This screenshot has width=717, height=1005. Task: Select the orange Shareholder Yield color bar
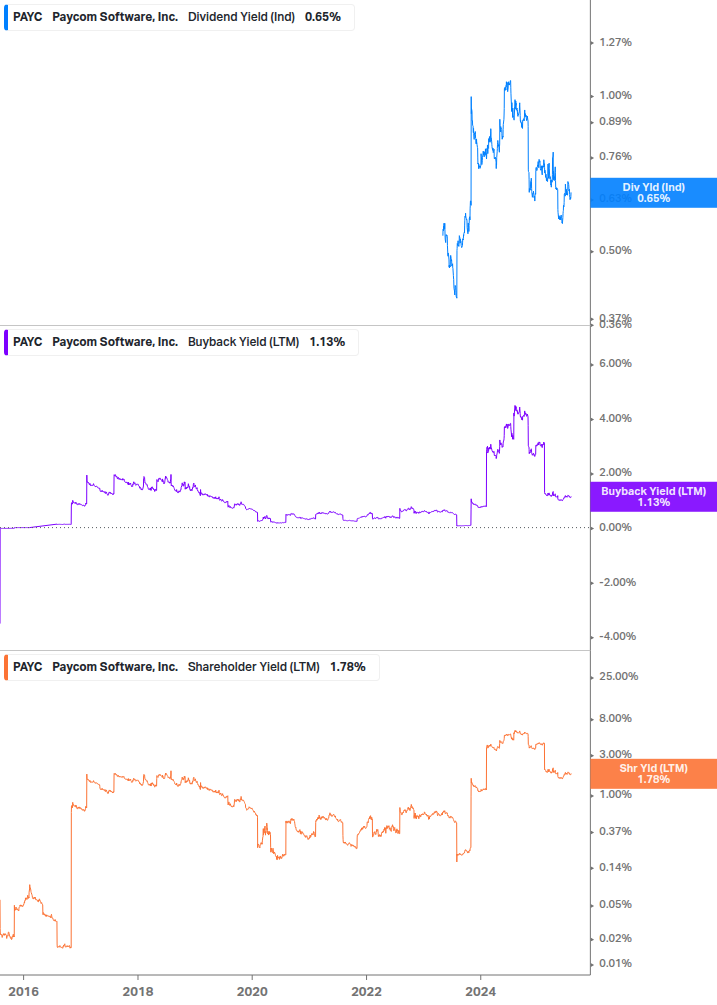6,667
